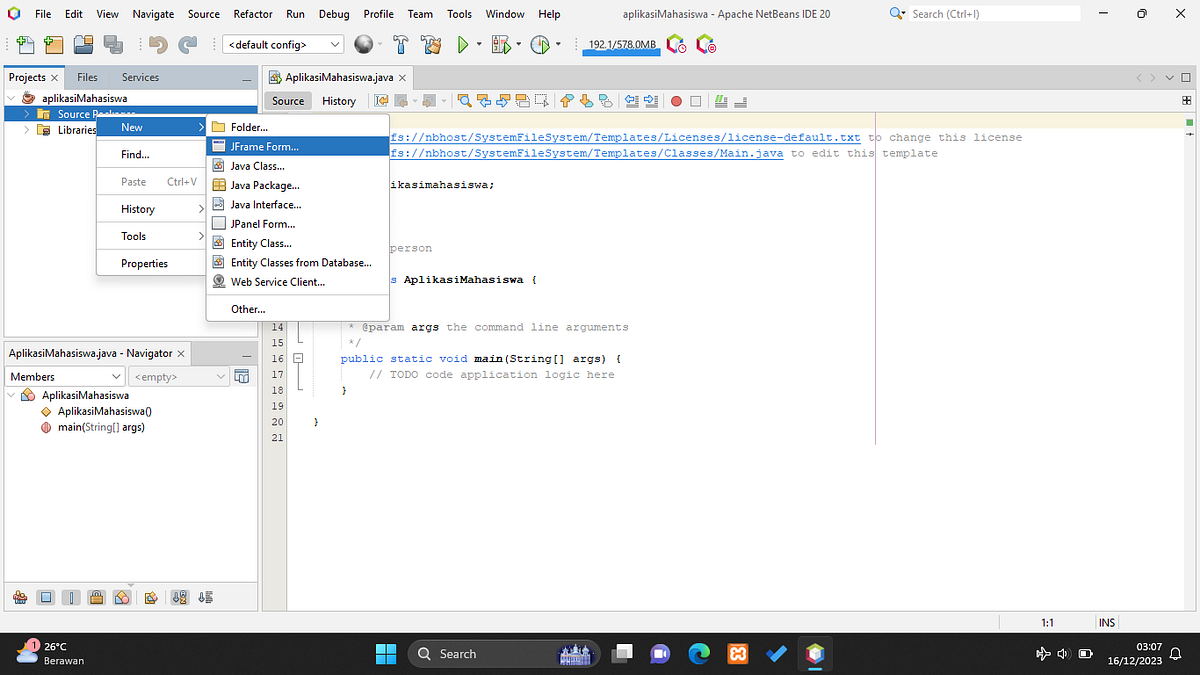Click Properties in the context menu
The width and height of the screenshot is (1200, 675).
[x=150, y=264]
